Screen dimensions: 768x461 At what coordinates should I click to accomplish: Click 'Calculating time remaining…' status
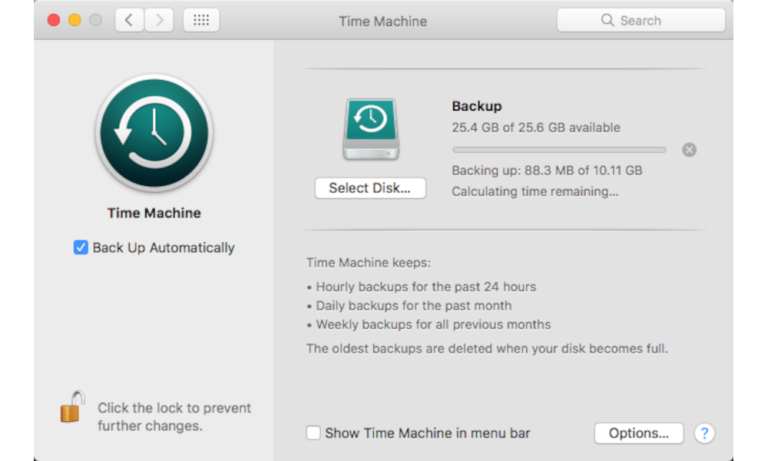[x=535, y=192]
